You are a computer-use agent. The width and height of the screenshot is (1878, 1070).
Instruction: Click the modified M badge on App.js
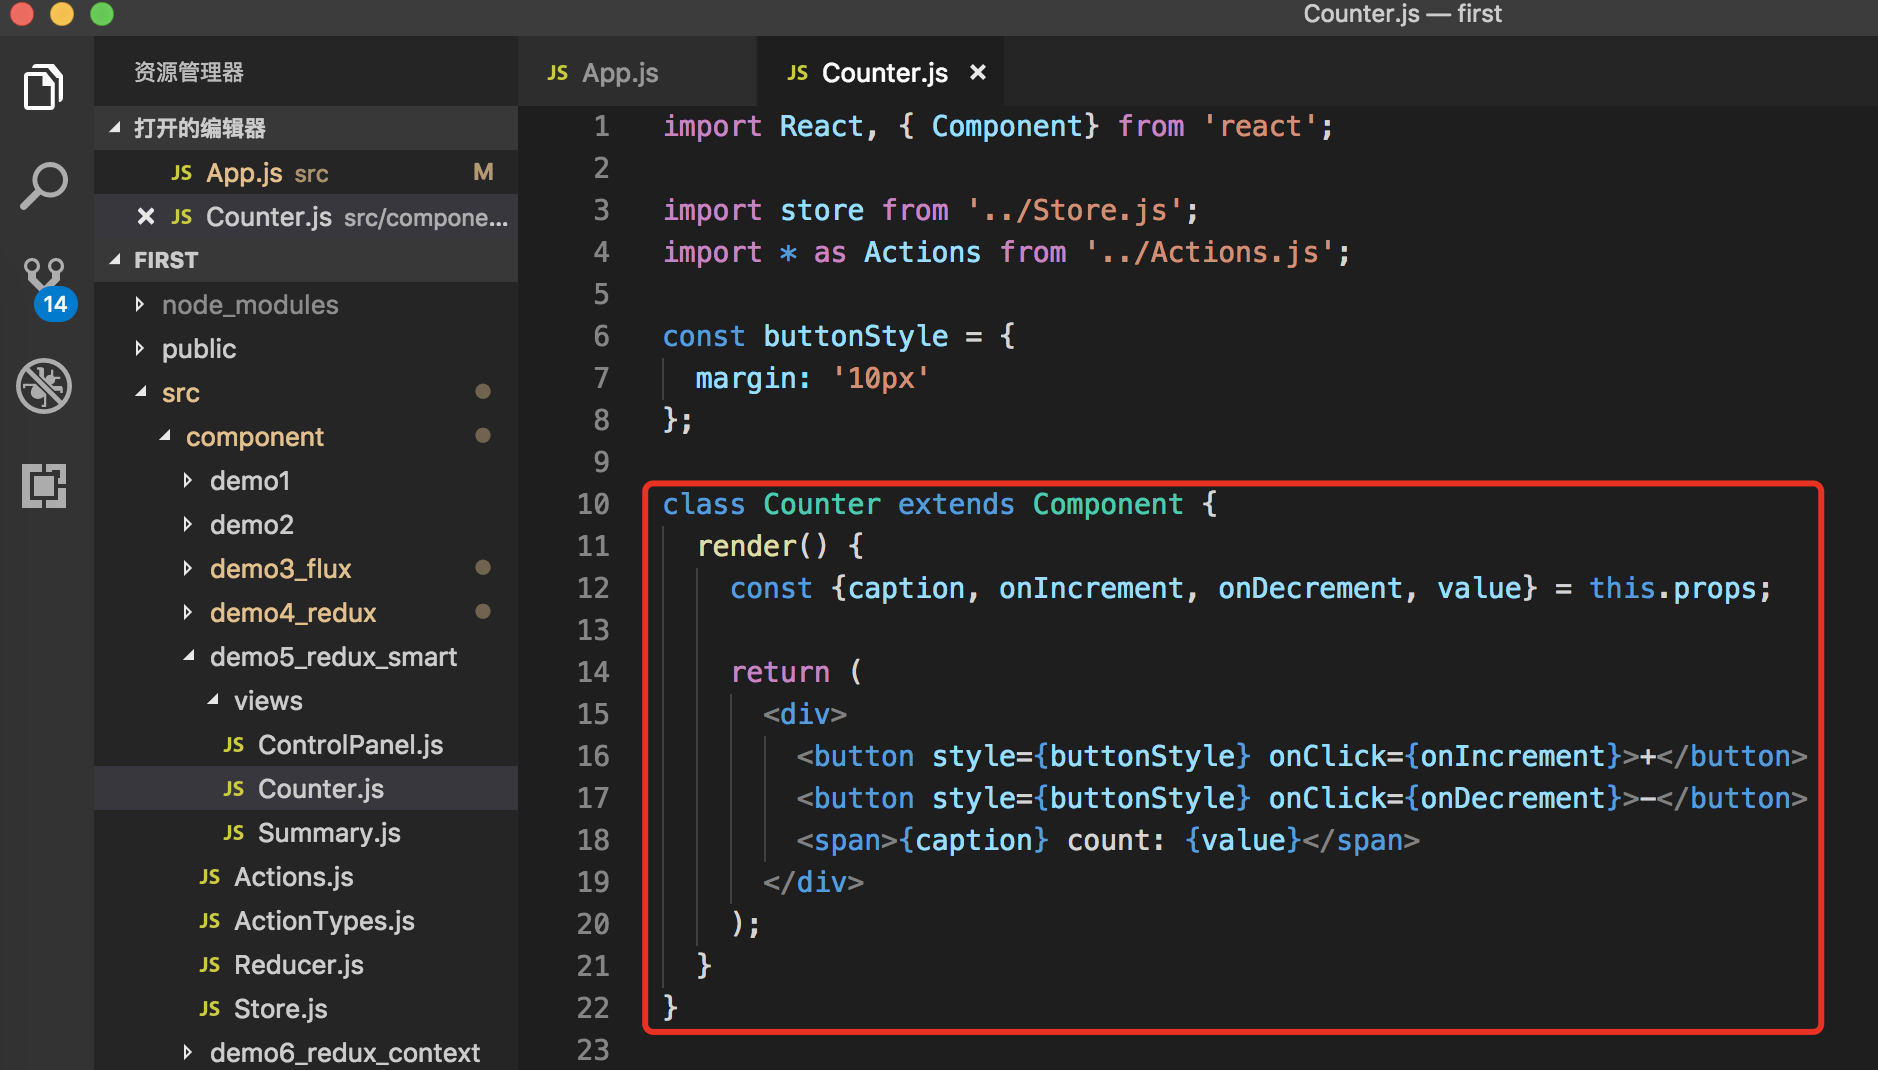tap(483, 172)
